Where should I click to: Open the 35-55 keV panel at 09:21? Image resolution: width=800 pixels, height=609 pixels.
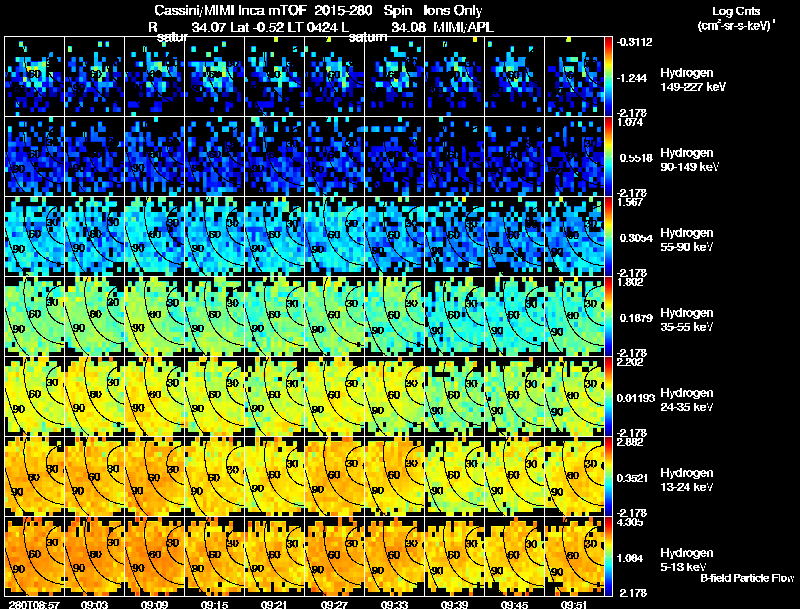[x=274, y=316]
